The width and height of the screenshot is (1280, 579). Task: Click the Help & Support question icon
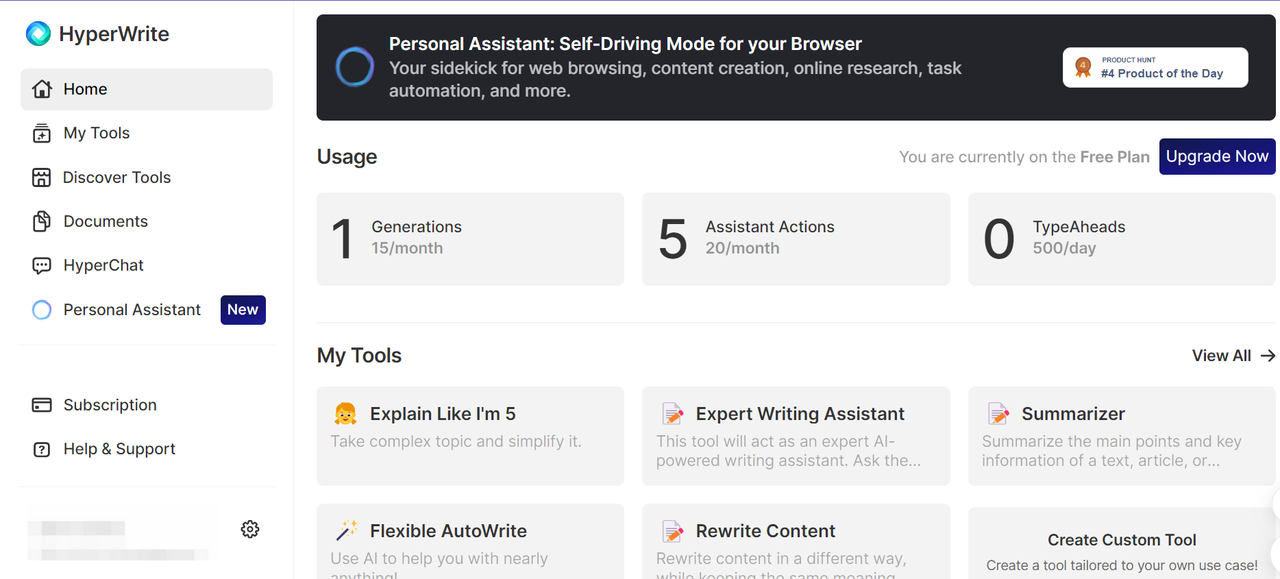click(42, 449)
